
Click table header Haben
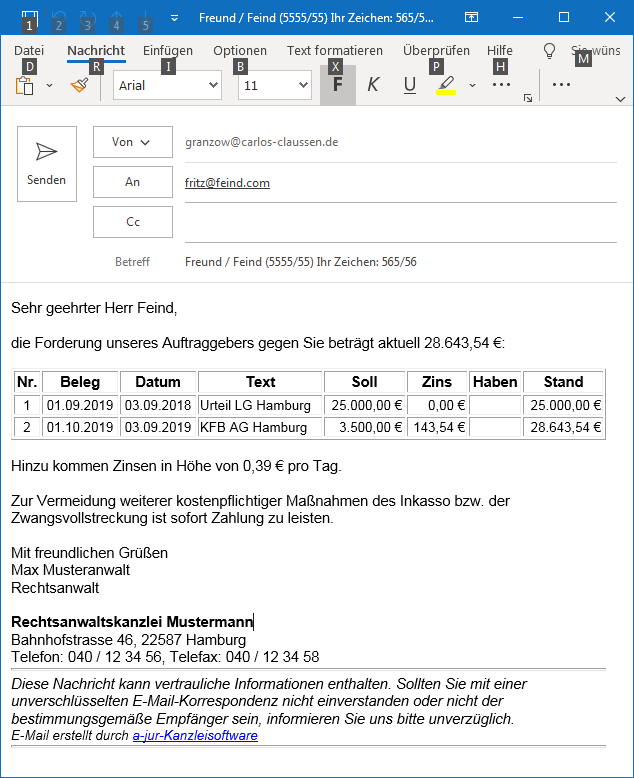click(x=495, y=382)
